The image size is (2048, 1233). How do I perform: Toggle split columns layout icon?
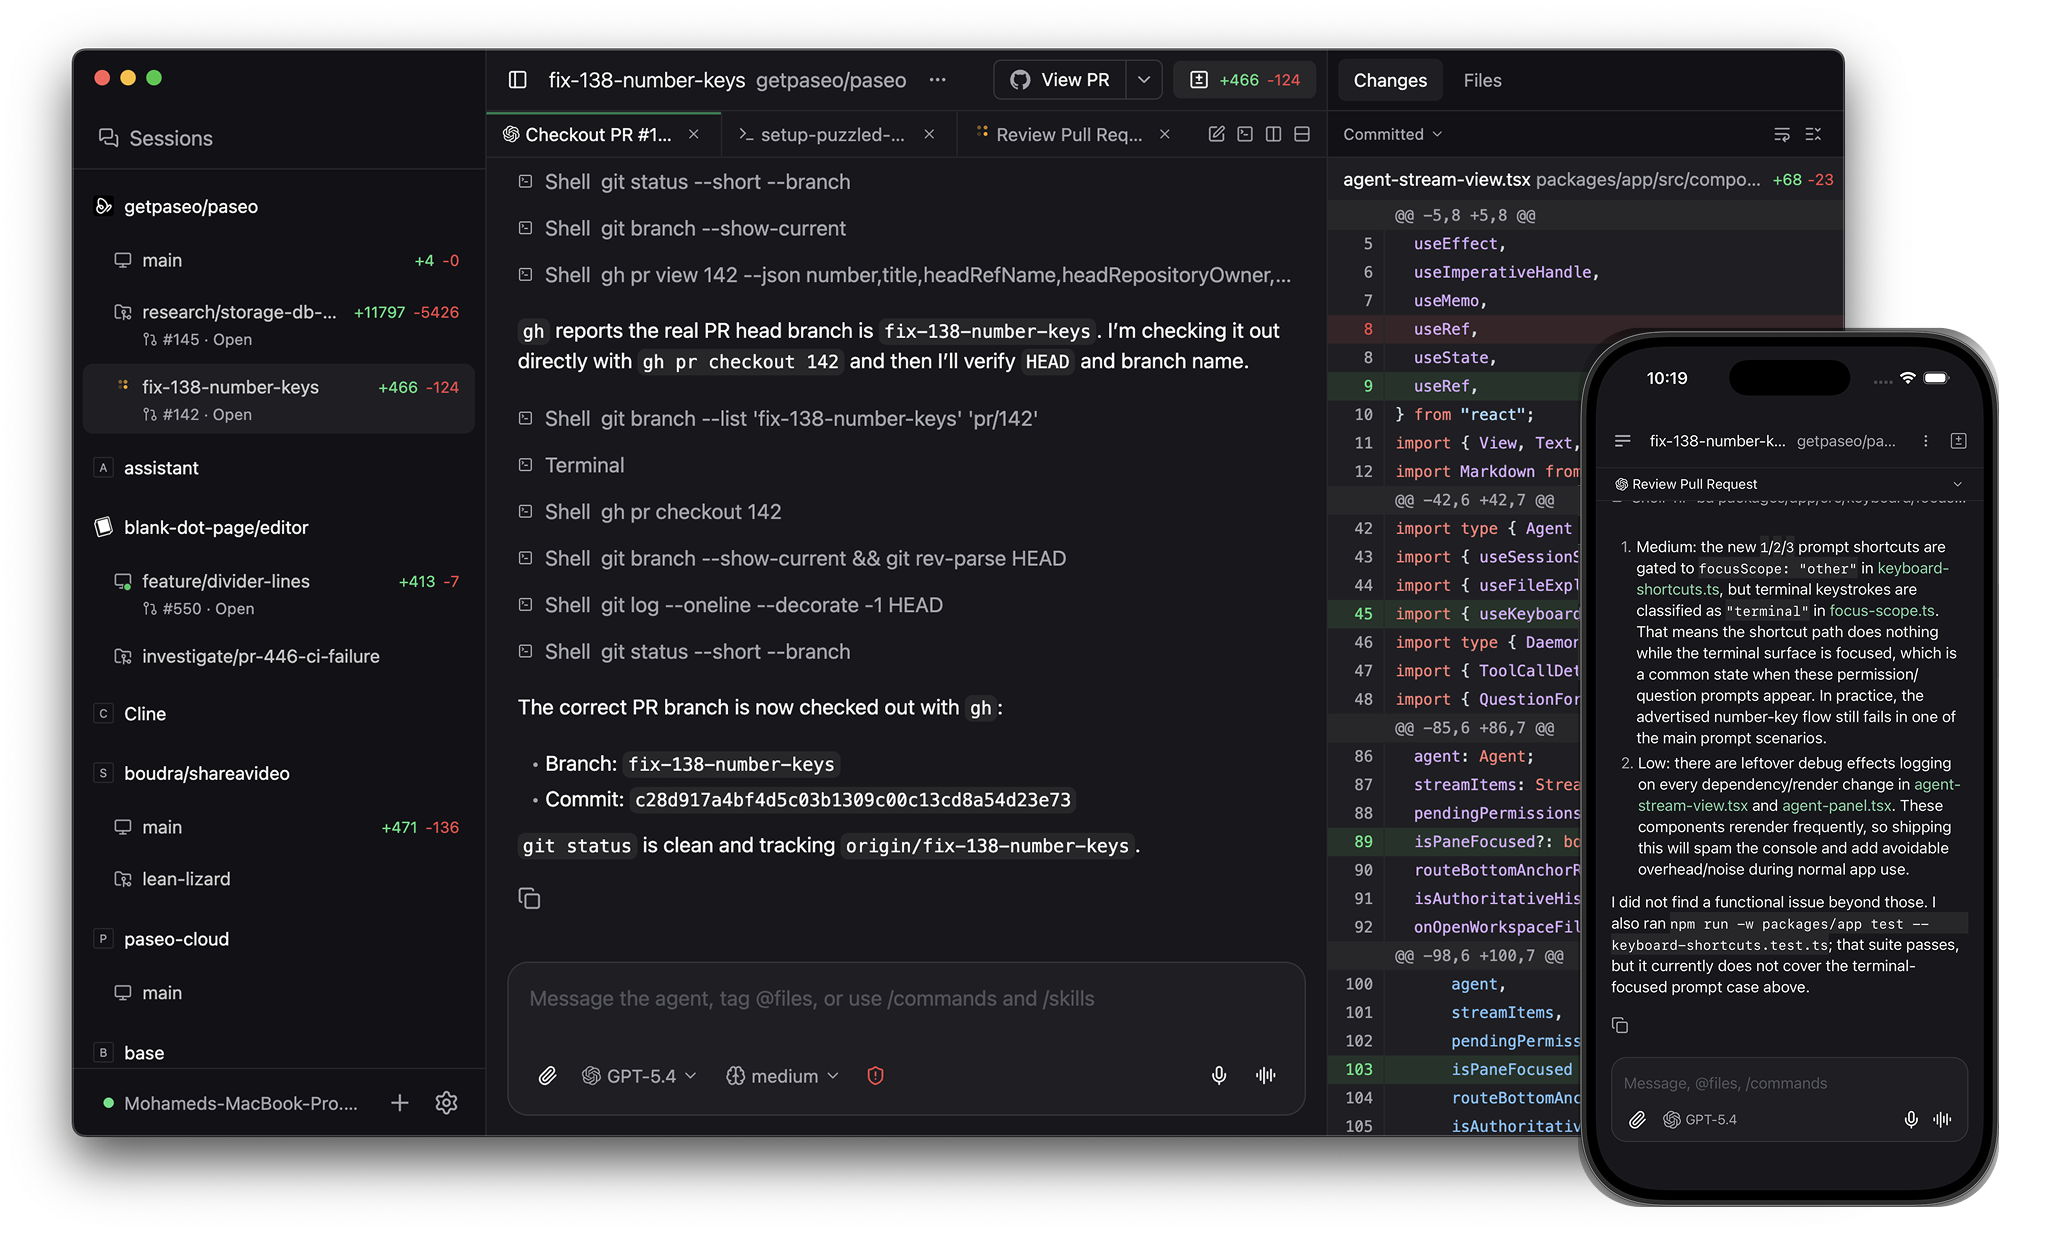coord(1273,134)
